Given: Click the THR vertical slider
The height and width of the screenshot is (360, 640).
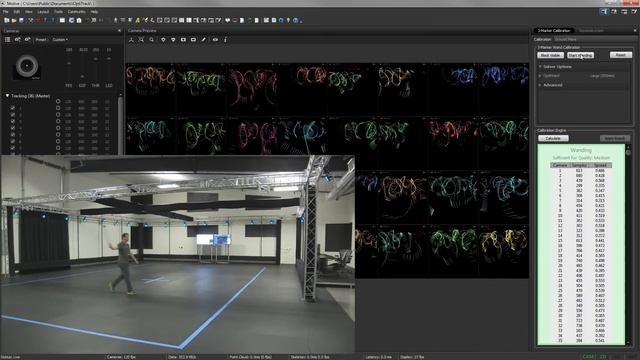Looking at the screenshot, I should [x=96, y=67].
